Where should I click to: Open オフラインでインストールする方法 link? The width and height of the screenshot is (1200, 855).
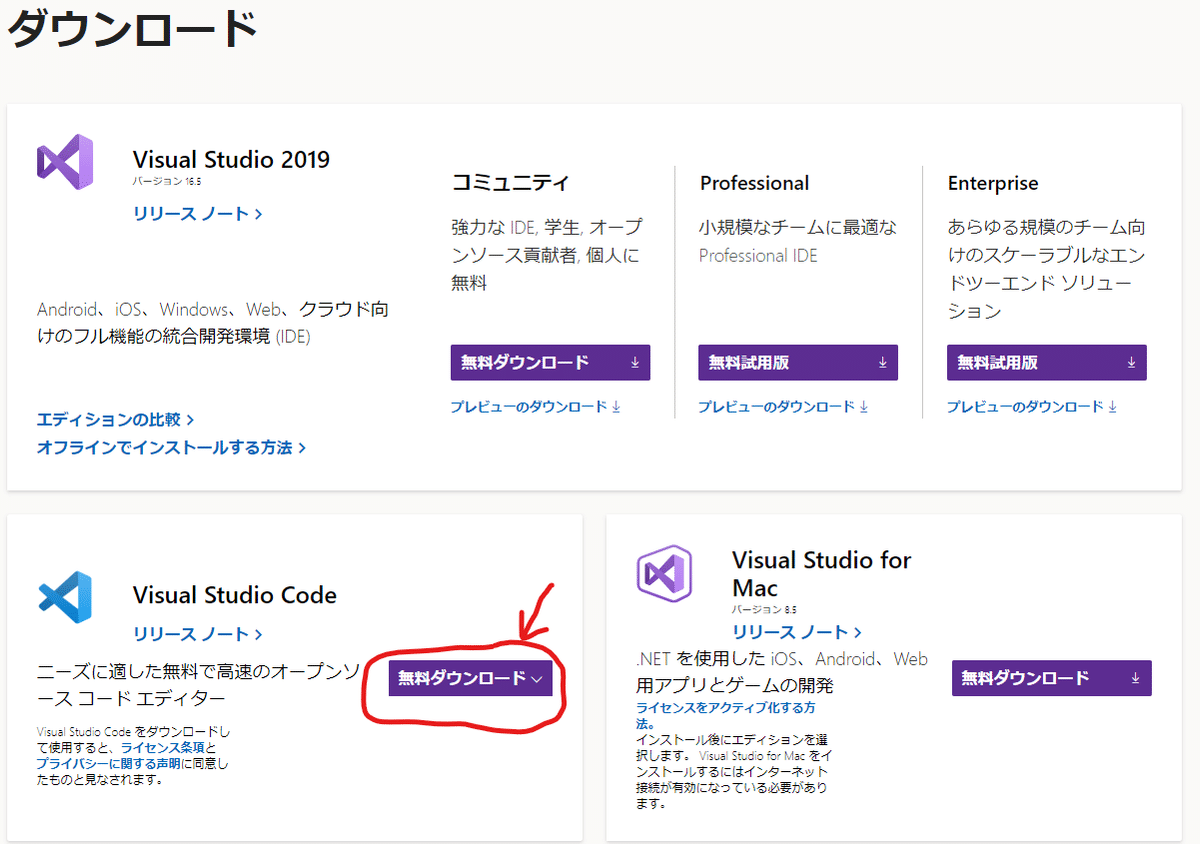[171, 448]
